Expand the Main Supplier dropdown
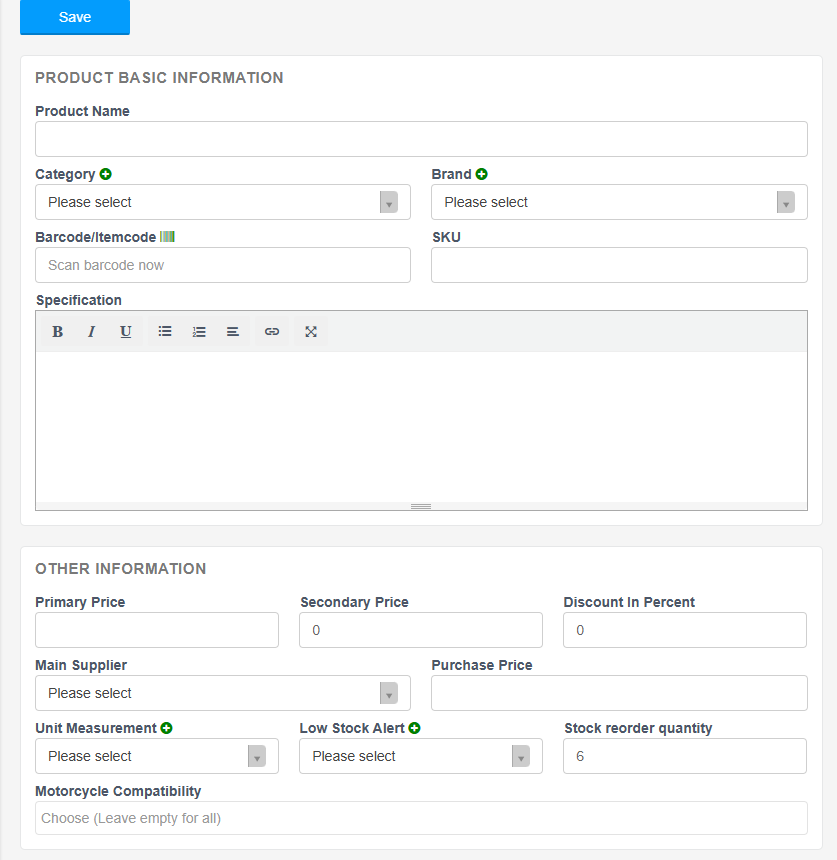This screenshot has height=860, width=837. 222,693
